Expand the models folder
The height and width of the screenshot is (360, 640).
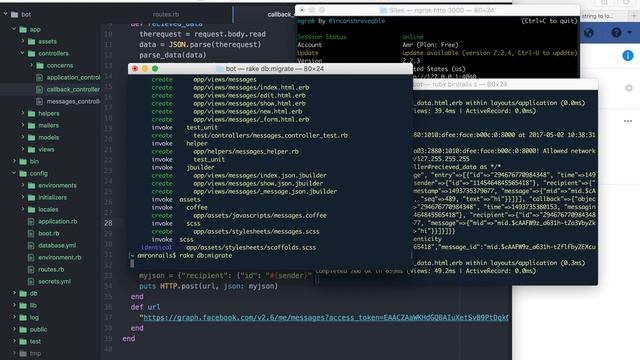point(23,138)
